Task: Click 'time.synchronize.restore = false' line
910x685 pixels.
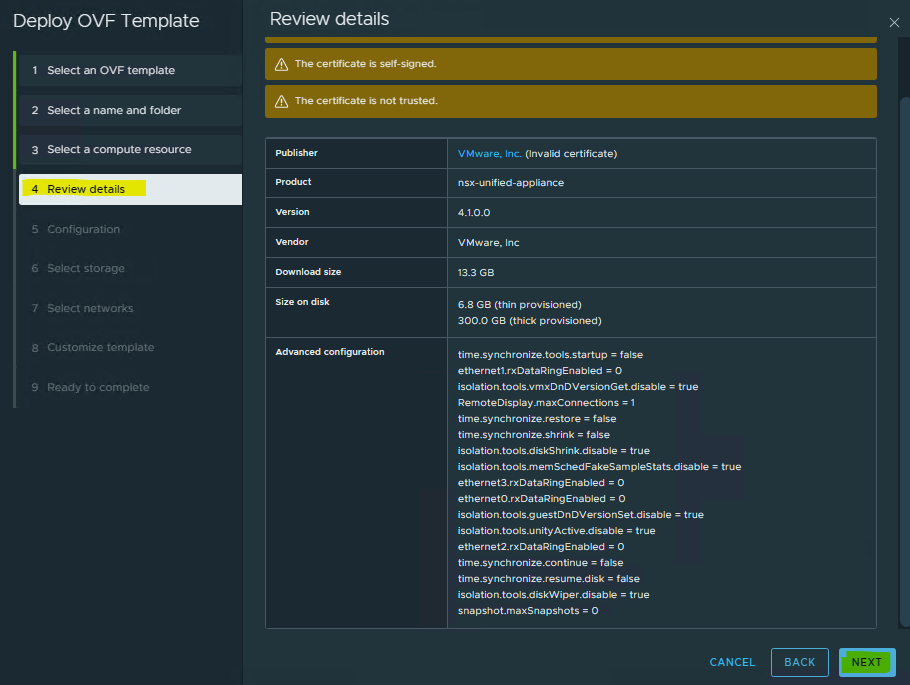Action: pos(537,419)
